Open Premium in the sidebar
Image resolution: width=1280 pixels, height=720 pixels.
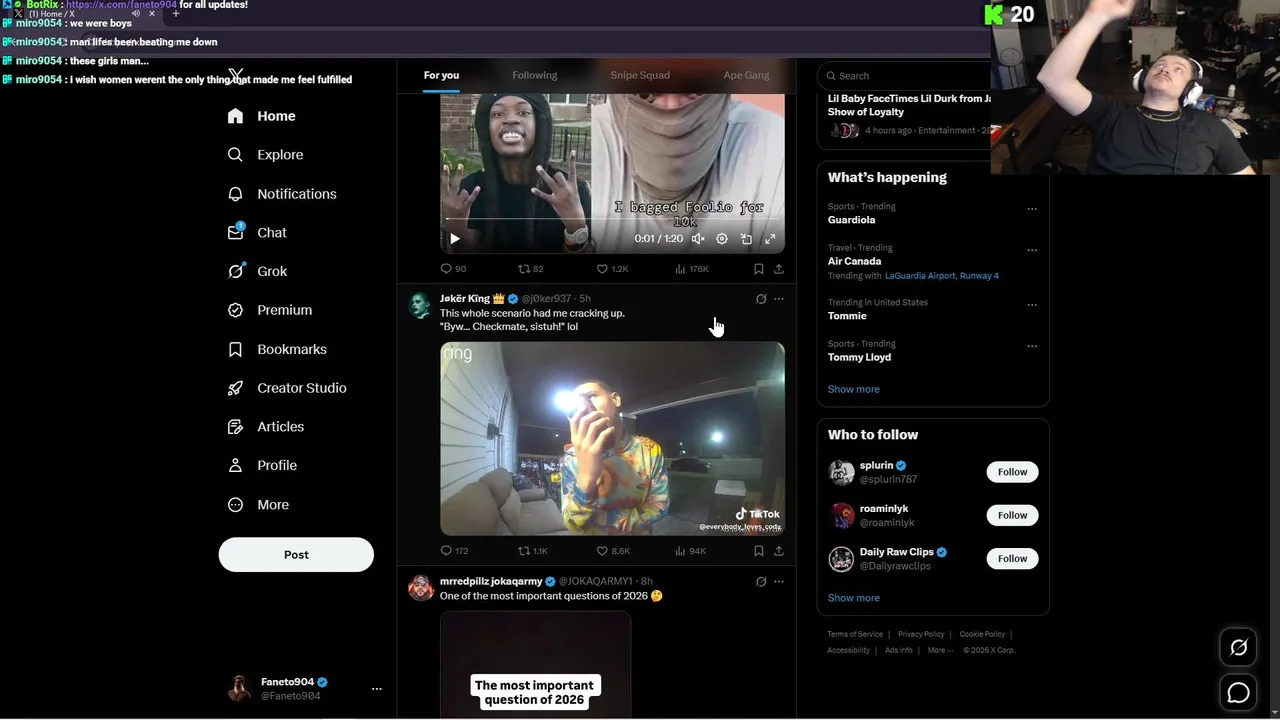[x=270, y=310]
